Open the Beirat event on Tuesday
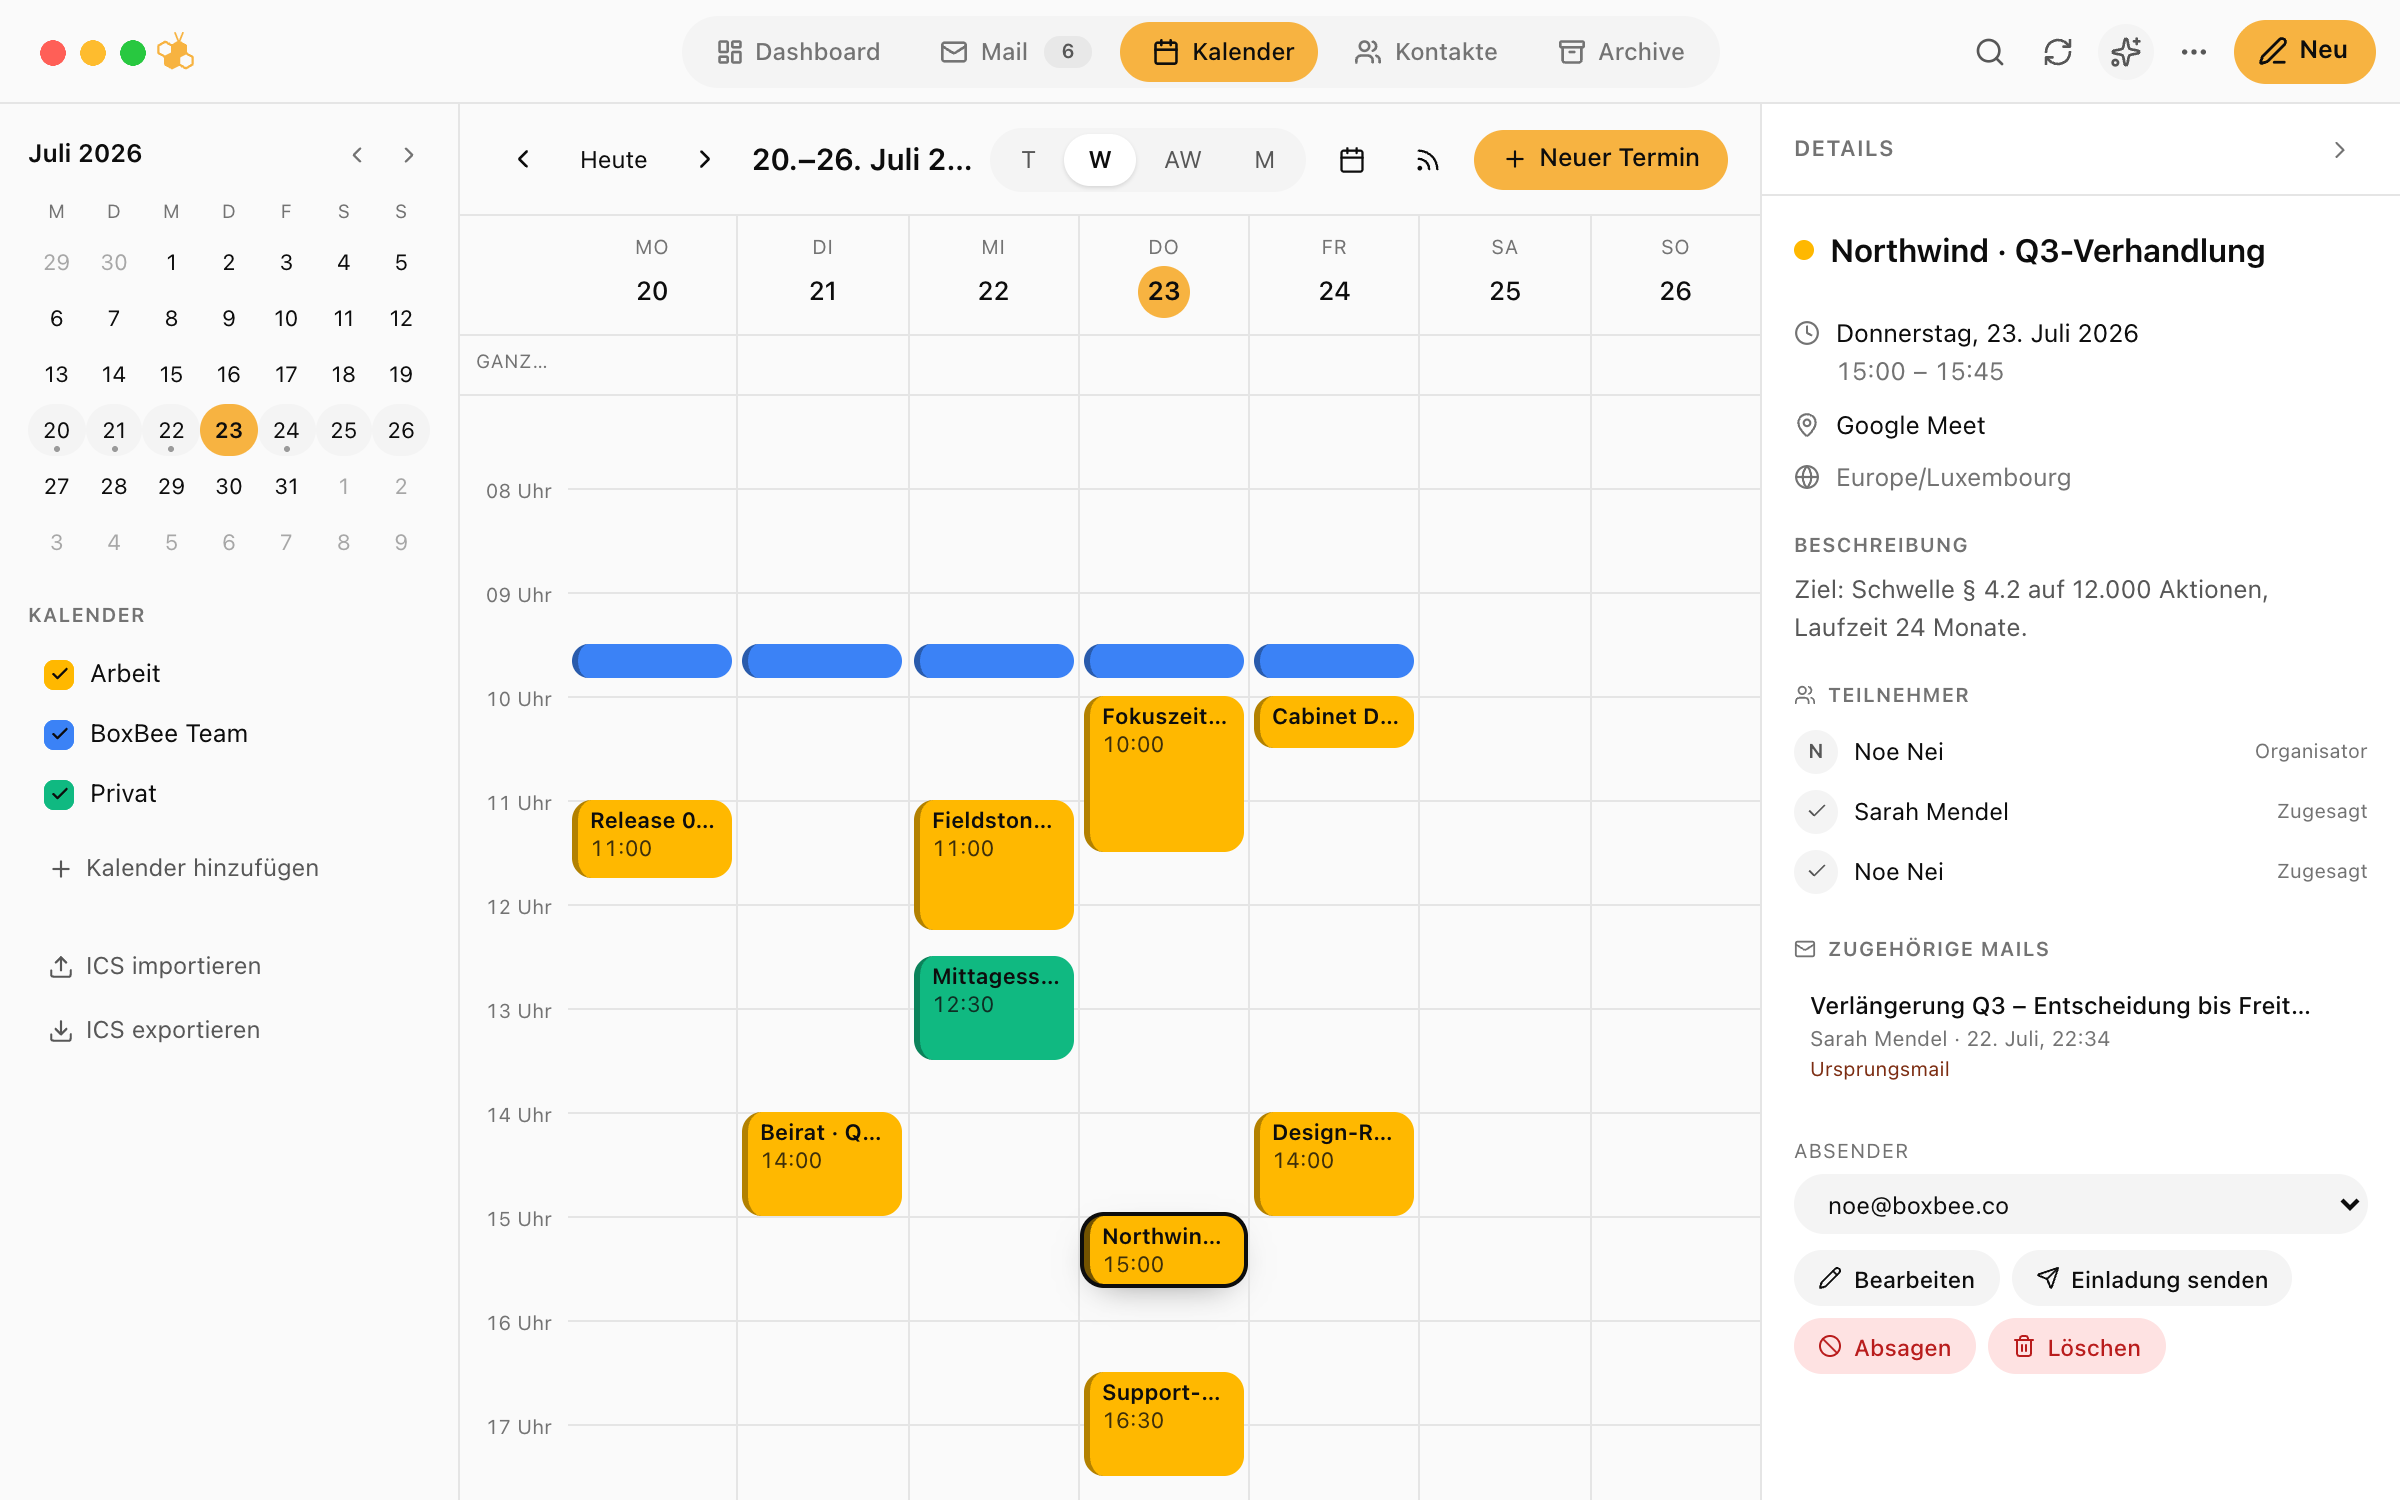 [x=822, y=1164]
